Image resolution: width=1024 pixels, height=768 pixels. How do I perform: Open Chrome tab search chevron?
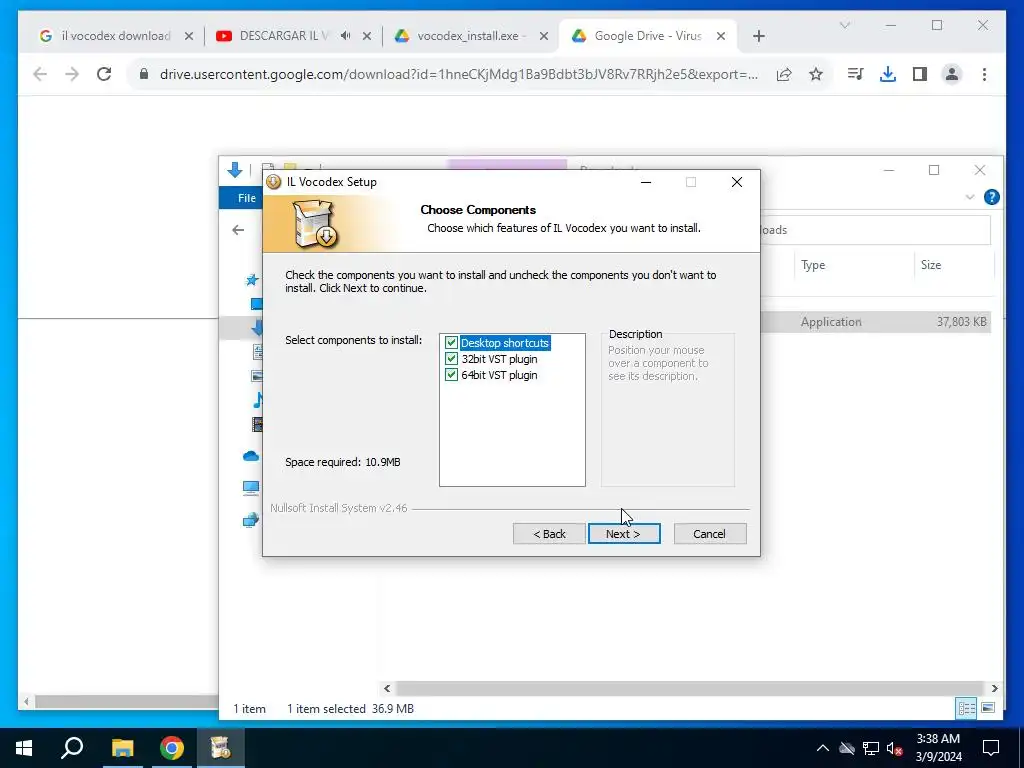coord(844,25)
